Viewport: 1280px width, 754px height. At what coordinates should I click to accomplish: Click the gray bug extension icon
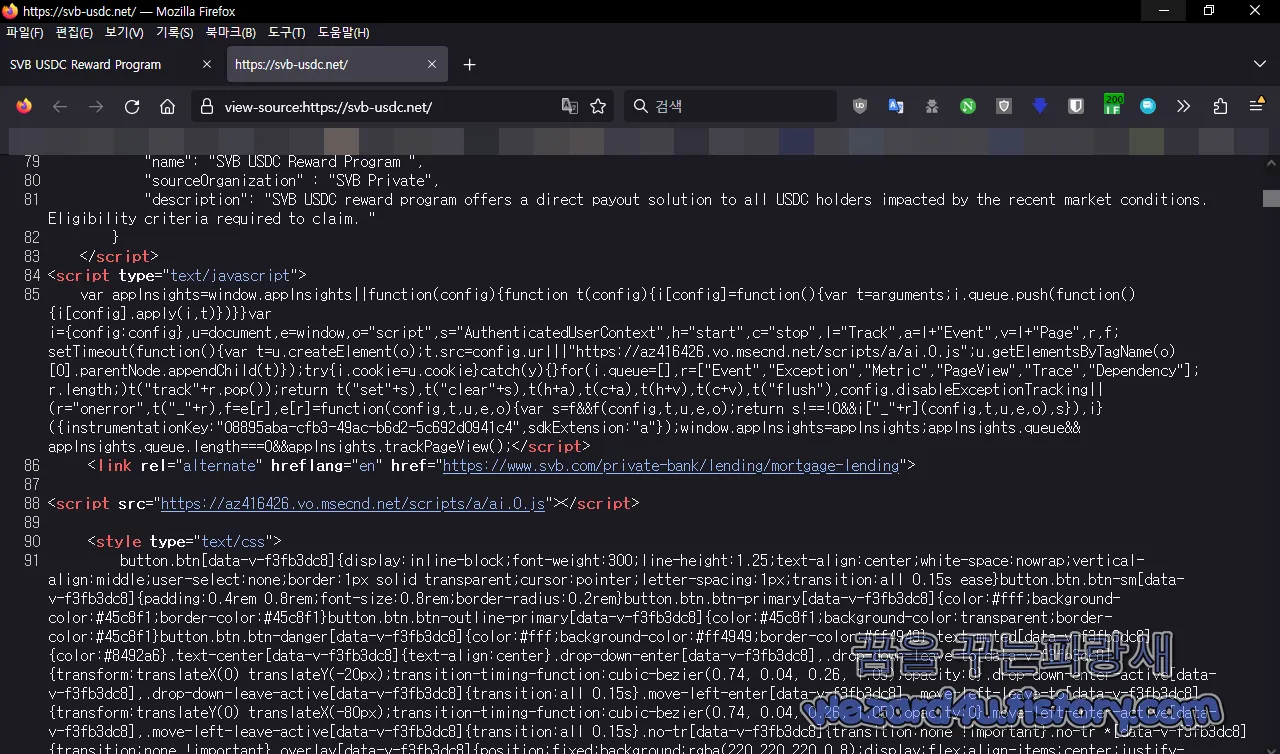click(x=932, y=106)
